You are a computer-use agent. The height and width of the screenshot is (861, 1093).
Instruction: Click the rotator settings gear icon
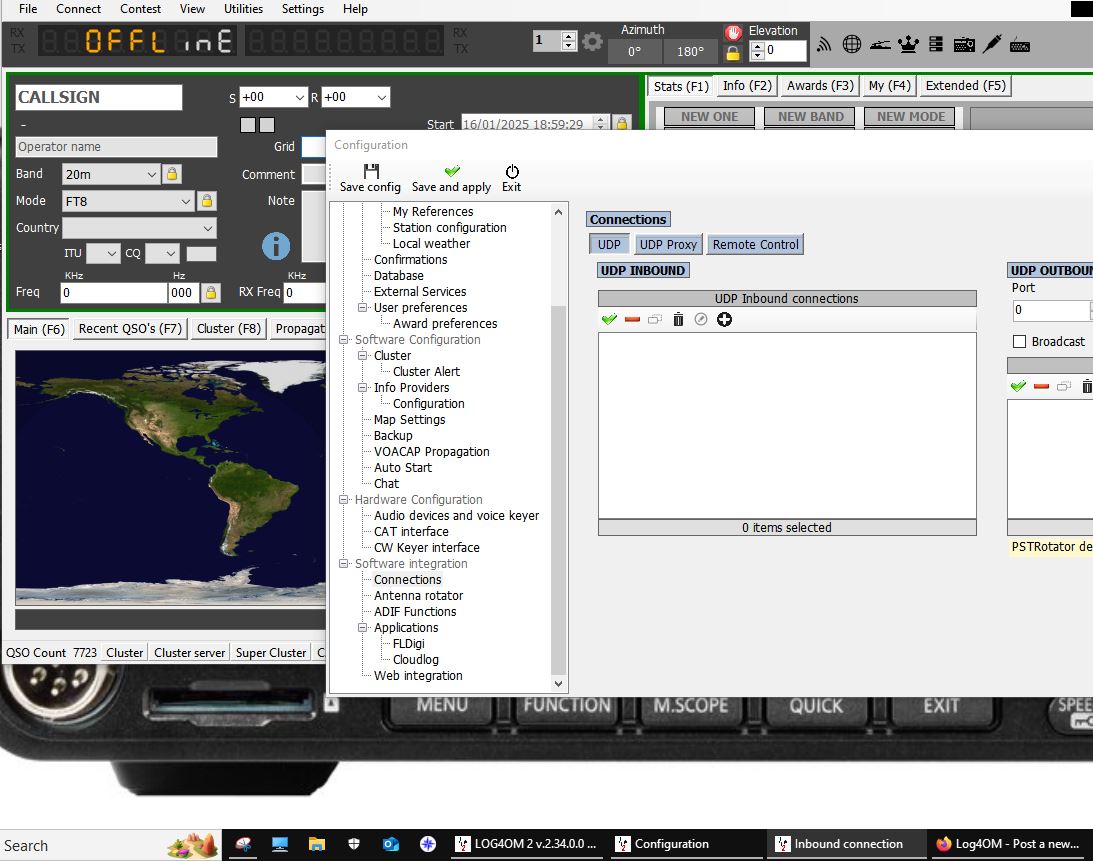(x=592, y=41)
